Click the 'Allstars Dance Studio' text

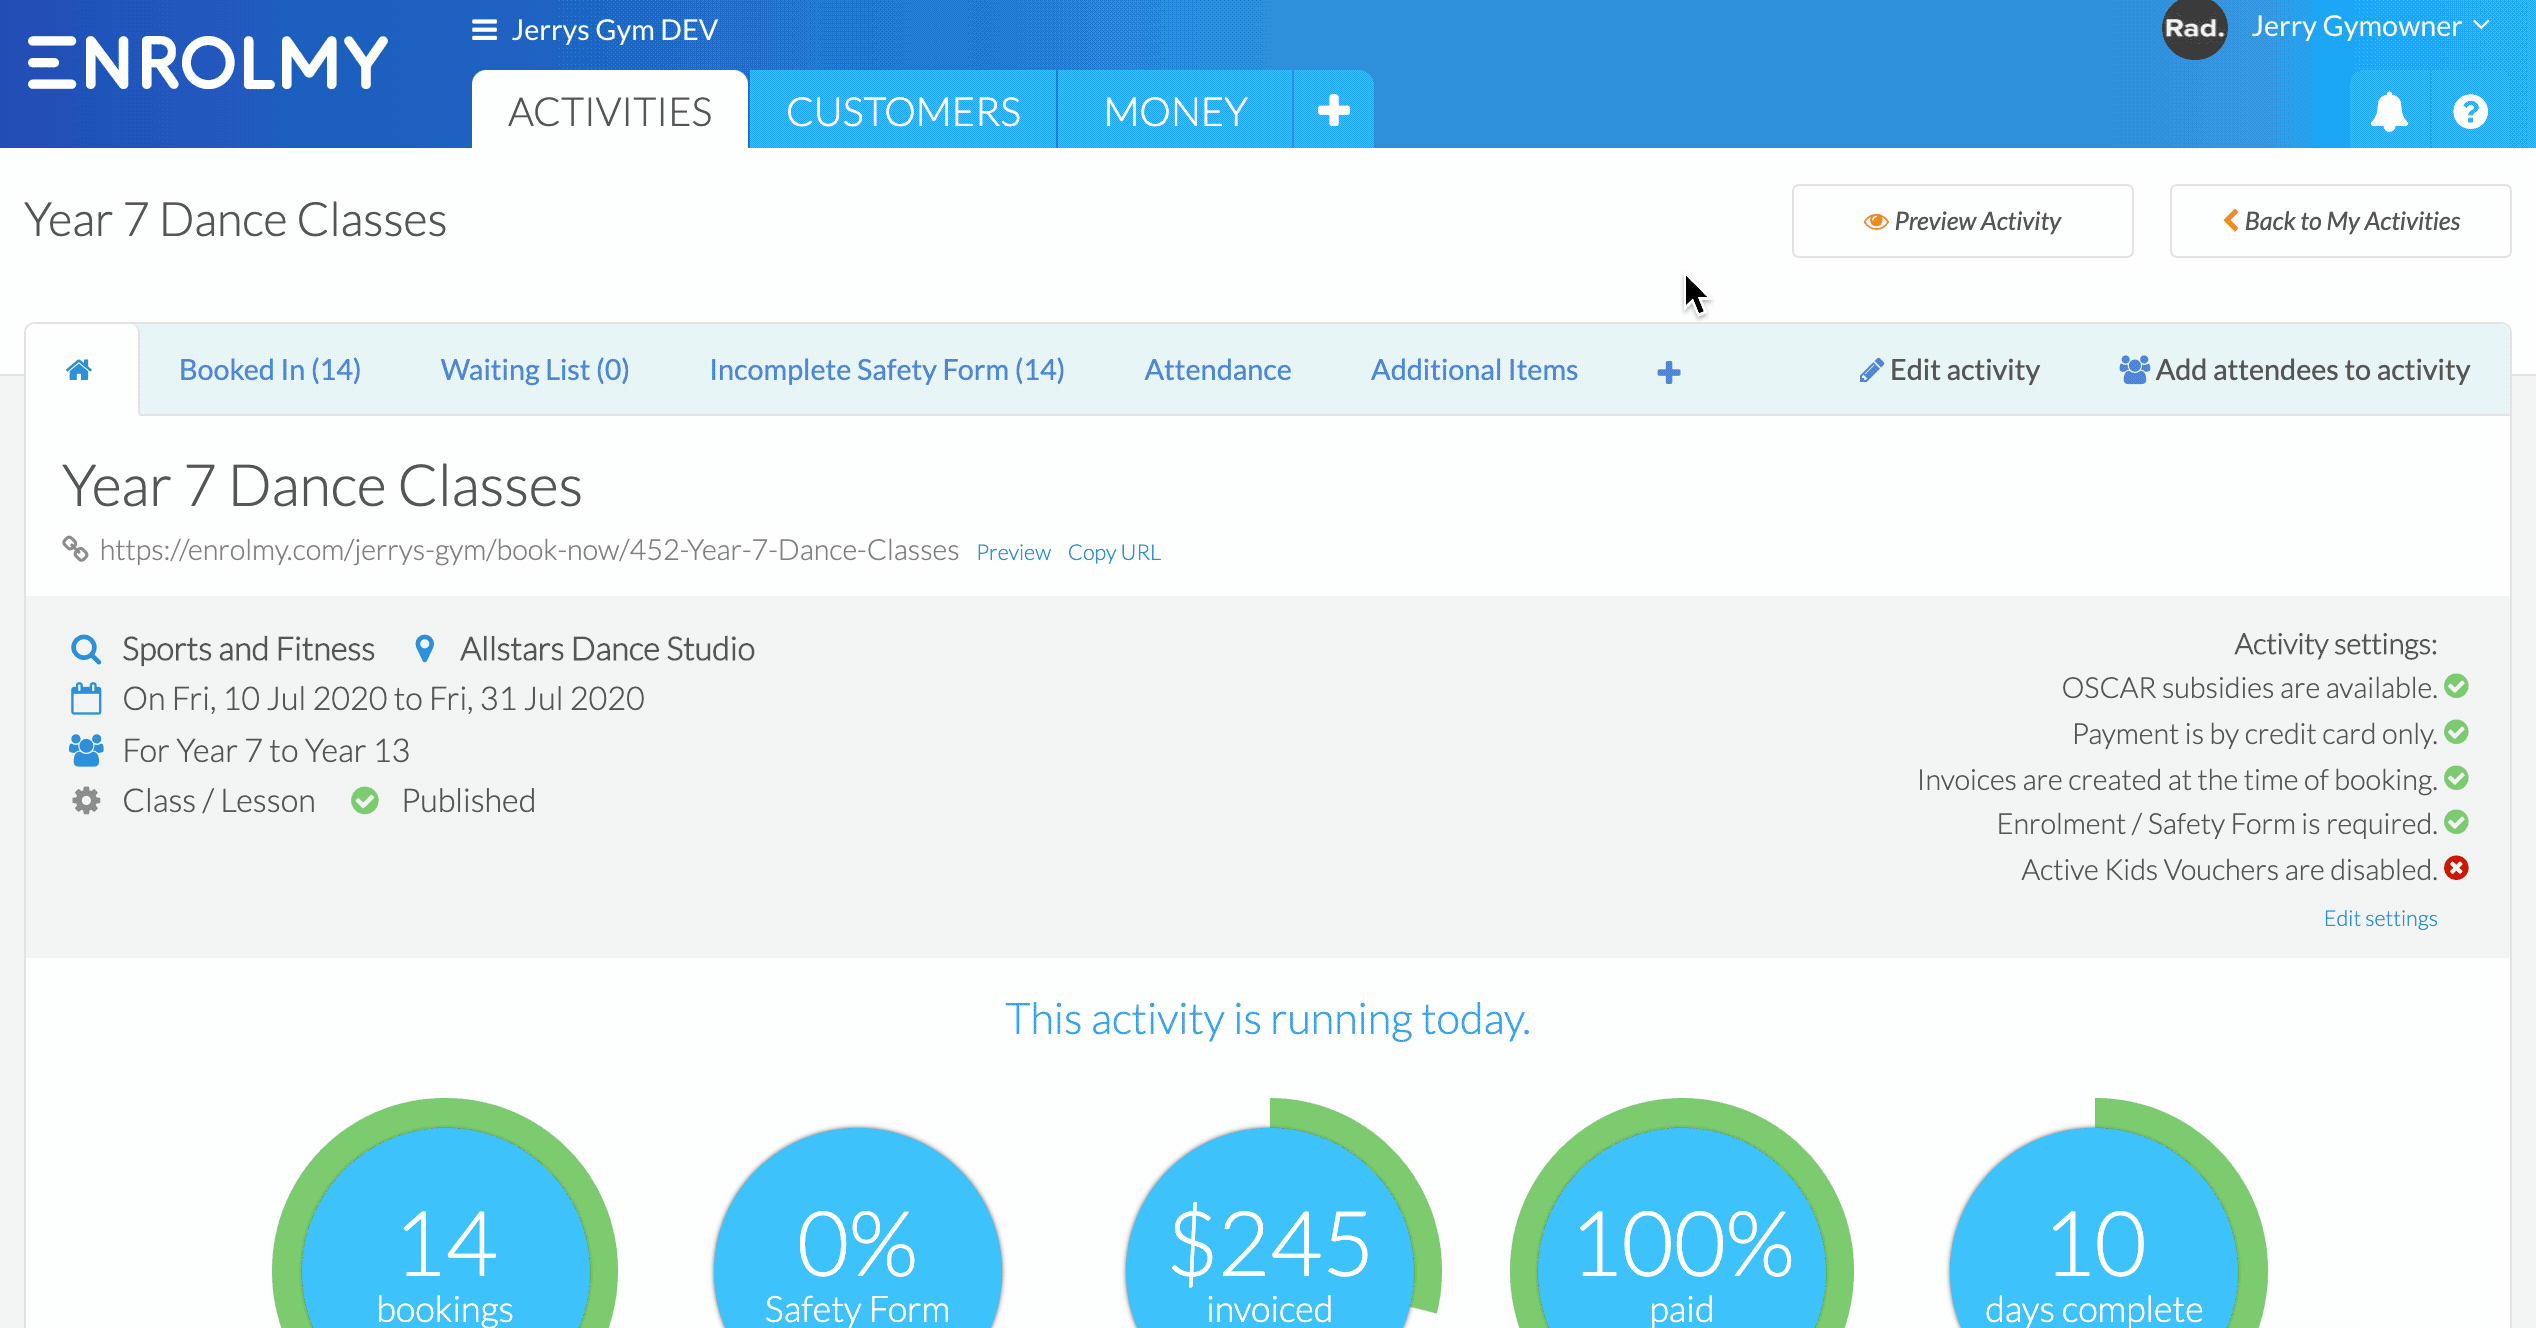(x=607, y=649)
